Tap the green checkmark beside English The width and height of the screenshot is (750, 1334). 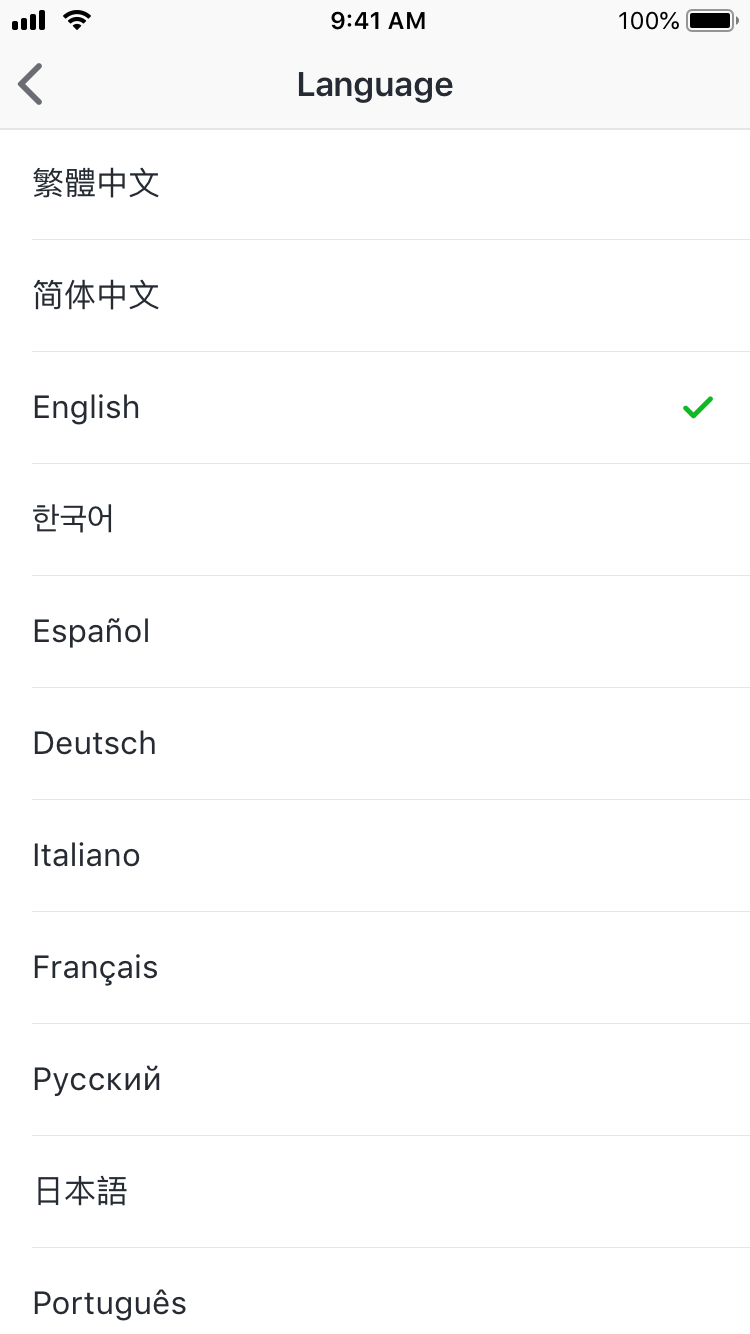point(698,407)
